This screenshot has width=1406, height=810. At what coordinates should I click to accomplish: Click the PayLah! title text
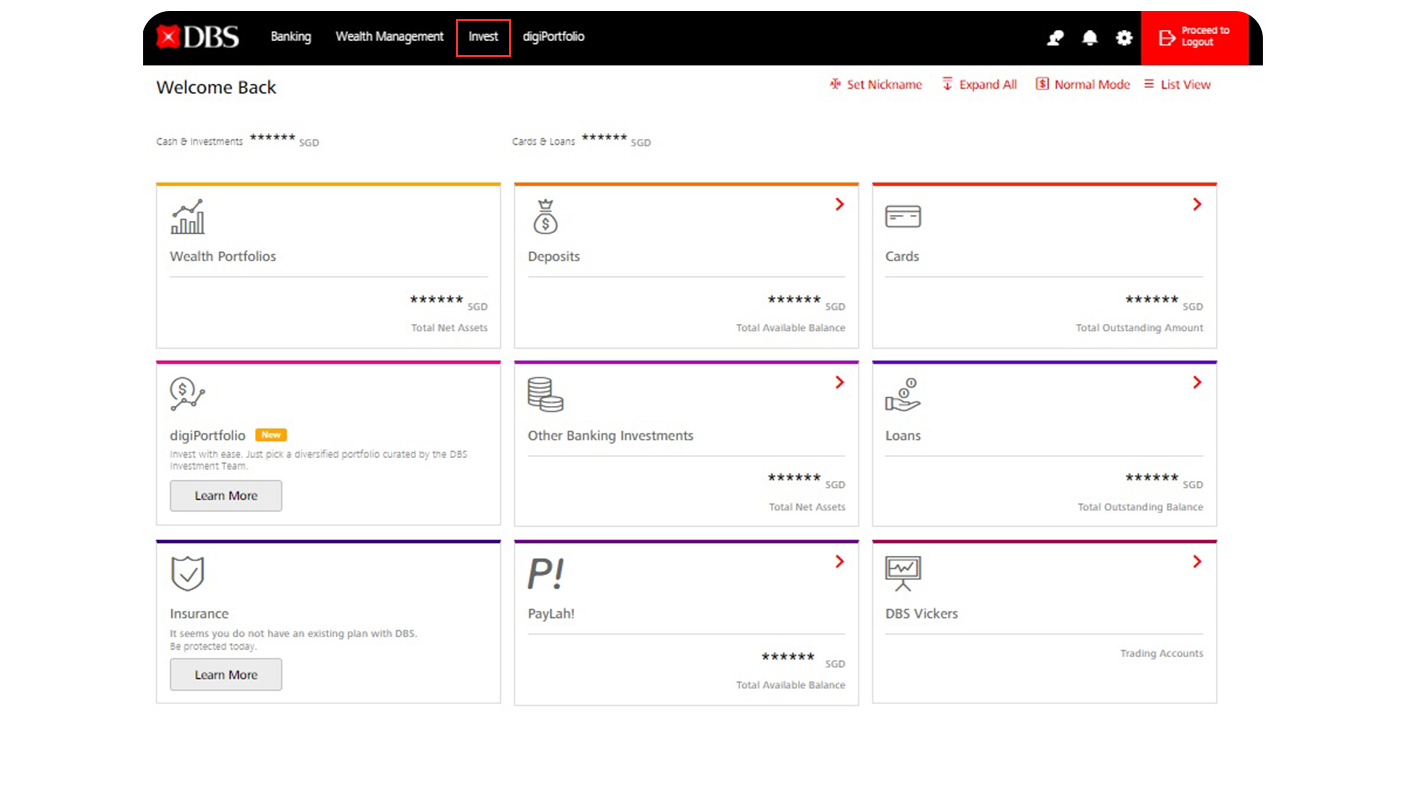click(x=551, y=614)
